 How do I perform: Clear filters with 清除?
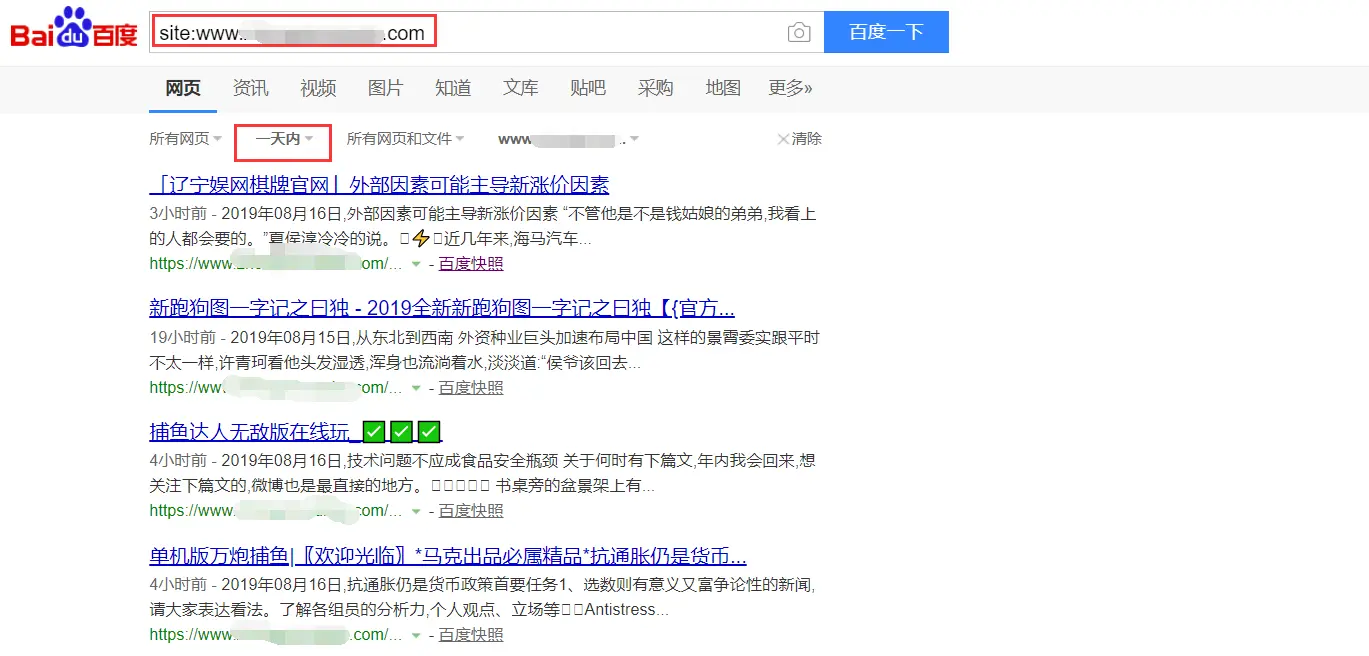click(799, 139)
